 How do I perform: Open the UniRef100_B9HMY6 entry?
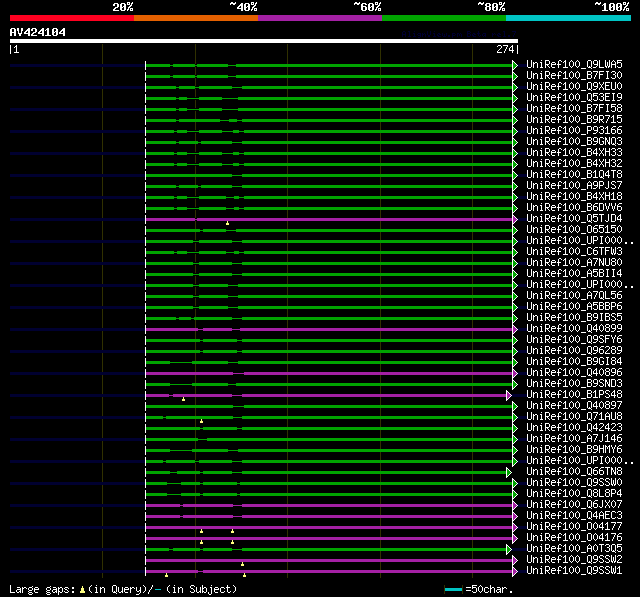(574, 450)
